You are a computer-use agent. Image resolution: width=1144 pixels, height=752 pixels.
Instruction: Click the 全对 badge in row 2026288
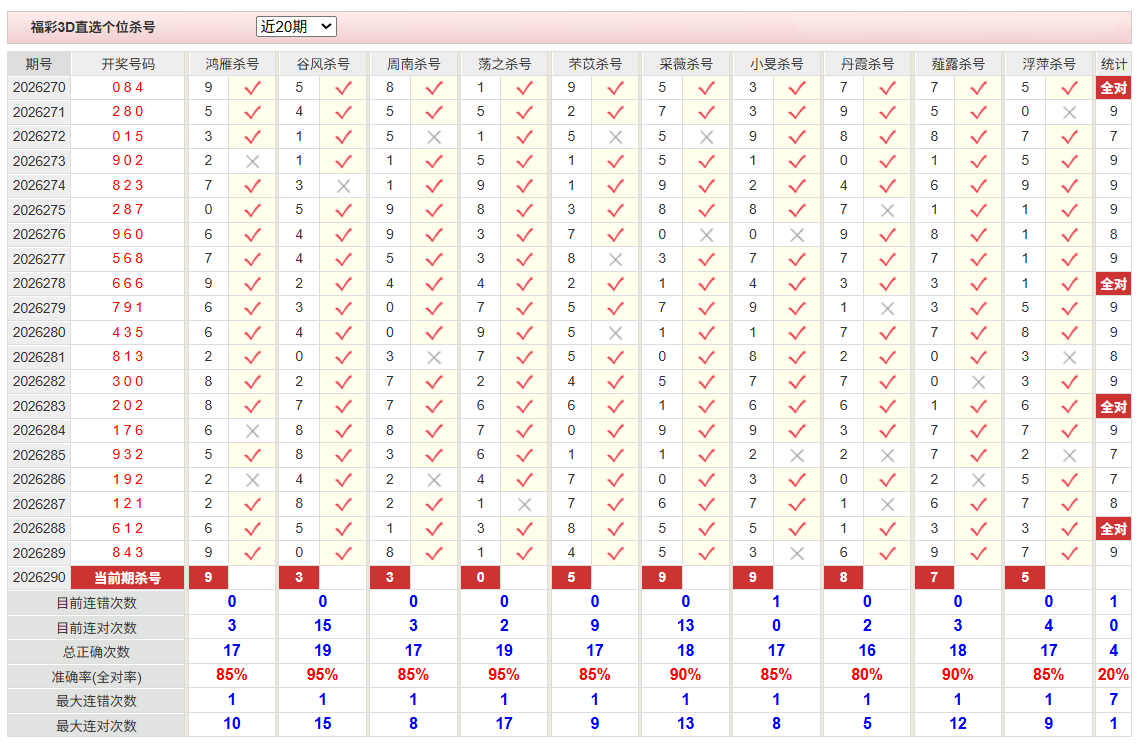click(x=1113, y=529)
